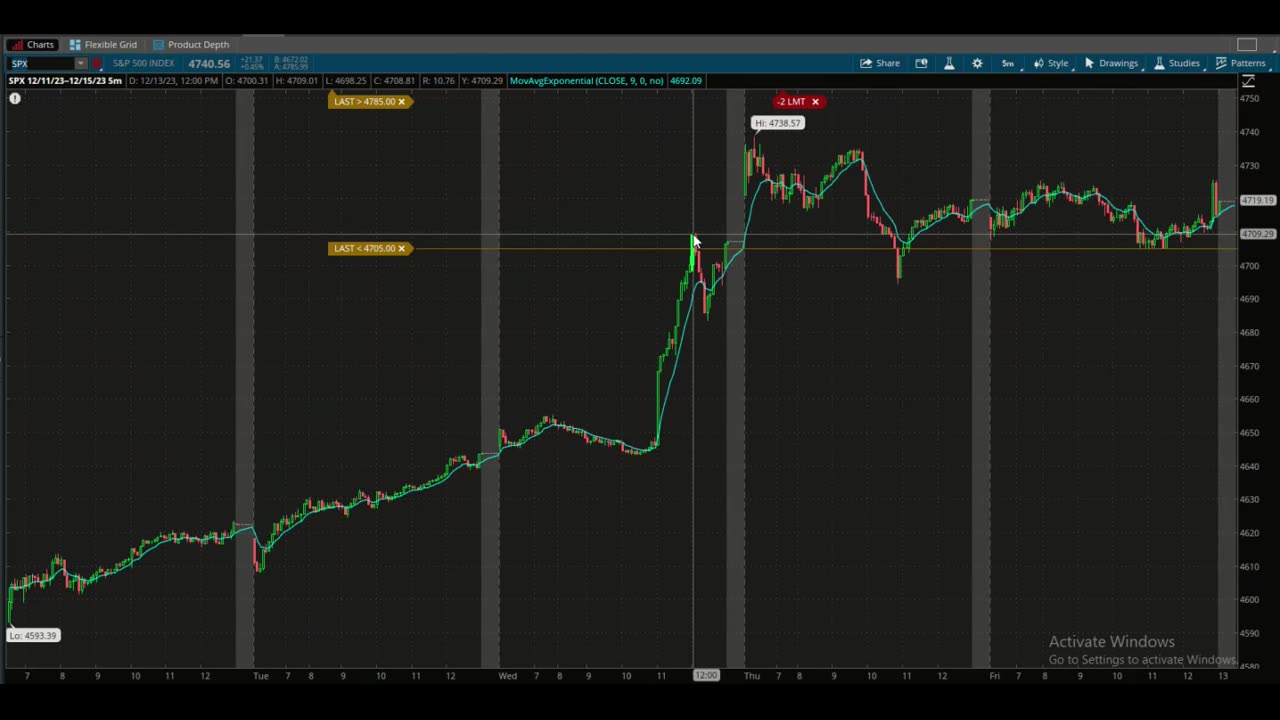This screenshot has width=1280, height=720.
Task: Open the 5m time frame dropdown
Action: [x=1008, y=63]
